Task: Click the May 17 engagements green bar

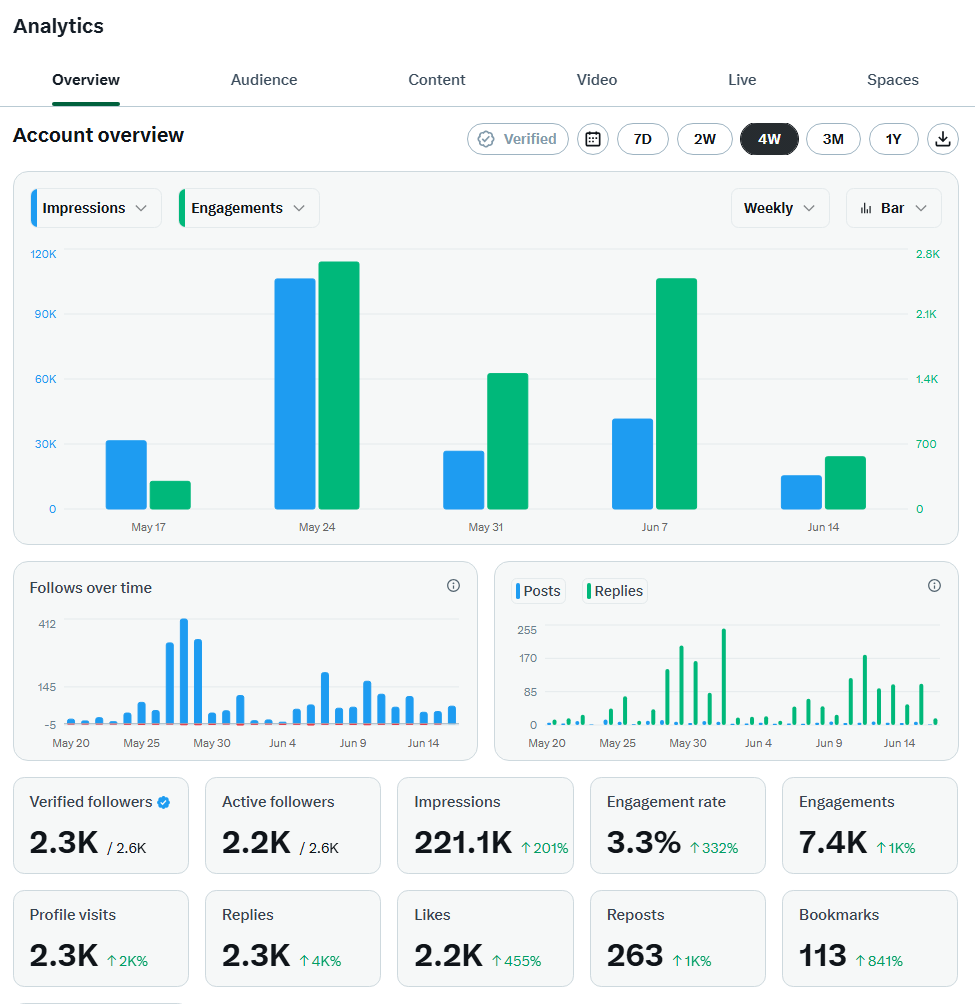Action: point(170,495)
